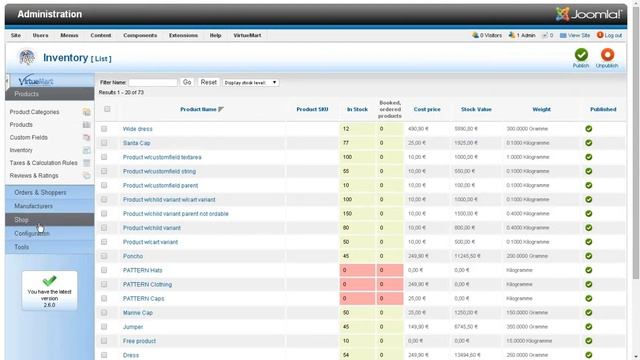
Task: Open the Help menu
Action: tap(216, 36)
